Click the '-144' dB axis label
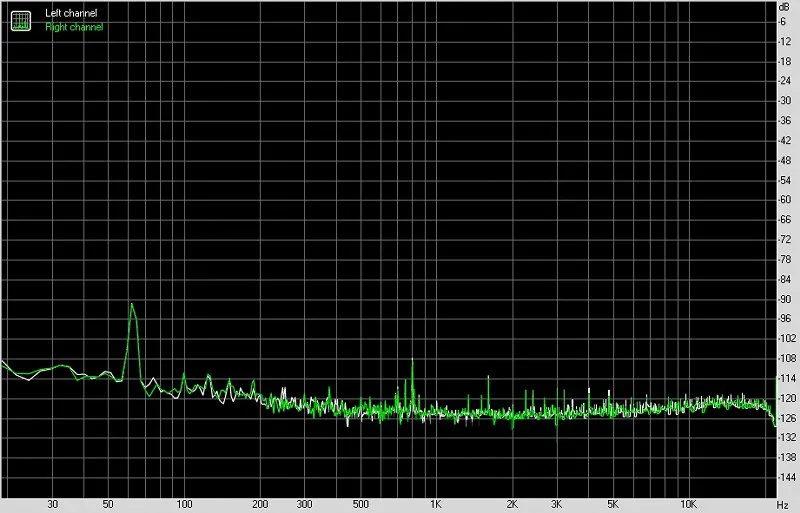 (x=786, y=477)
